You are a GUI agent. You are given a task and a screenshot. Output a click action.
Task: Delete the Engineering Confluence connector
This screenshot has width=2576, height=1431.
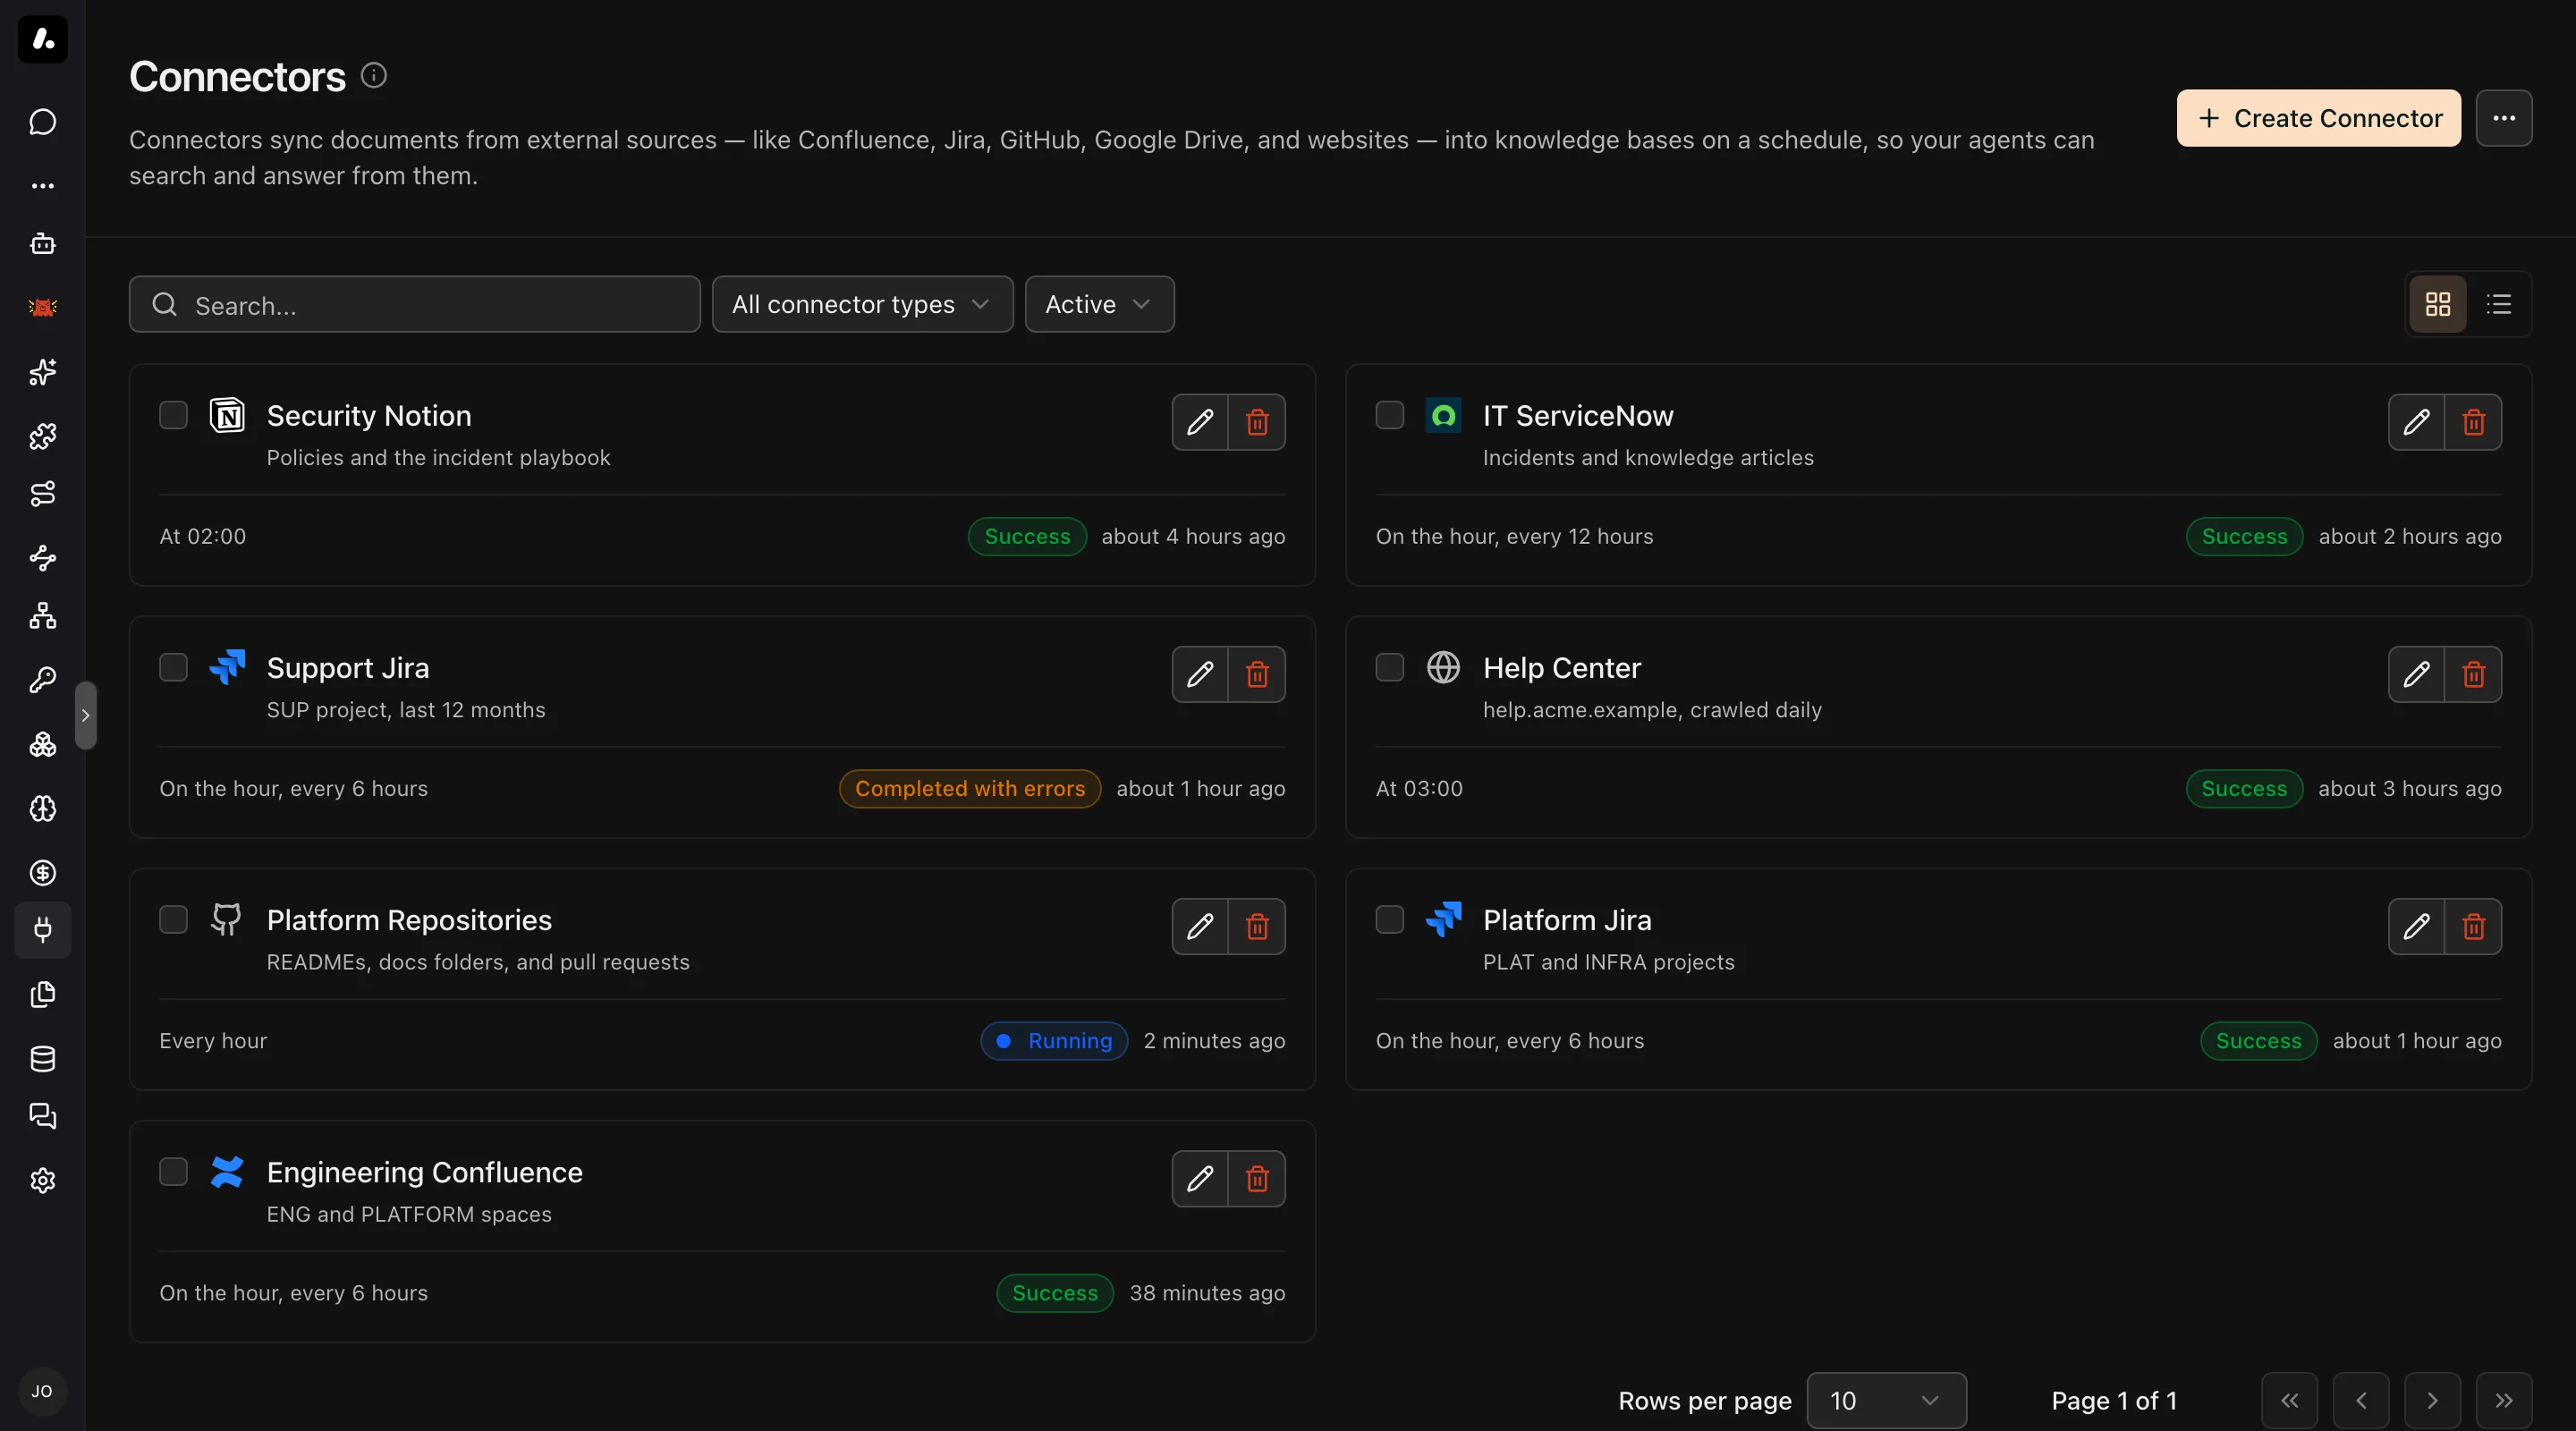pyautogui.click(x=1257, y=1178)
